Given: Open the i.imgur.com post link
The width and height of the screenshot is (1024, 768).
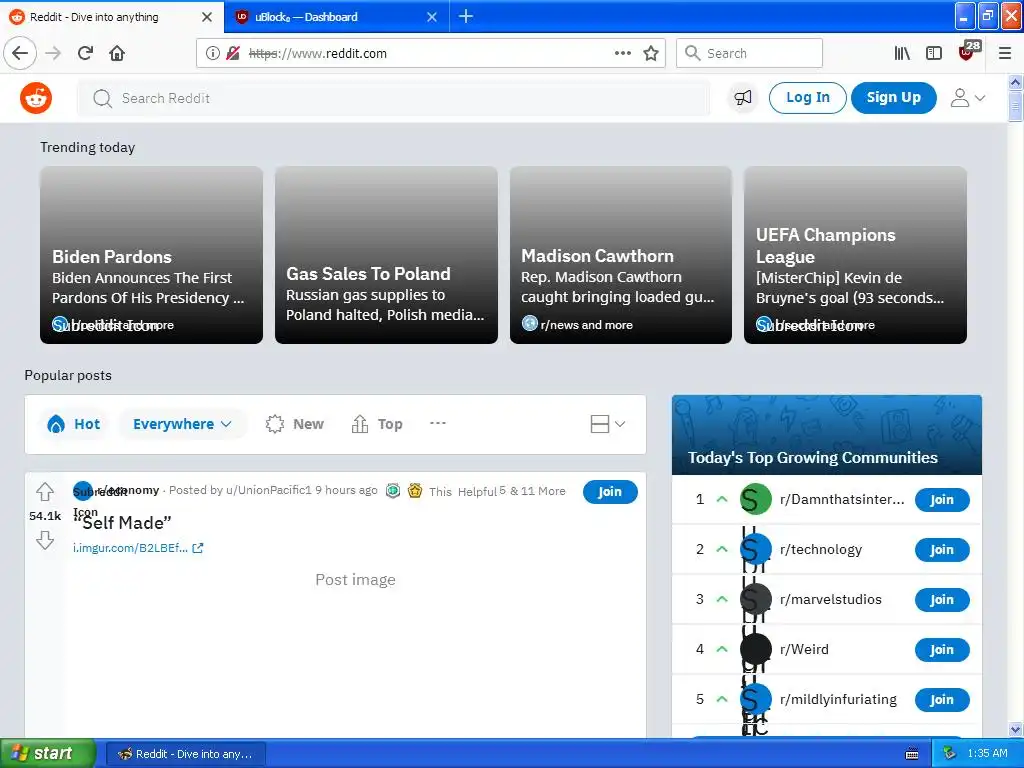Looking at the screenshot, I should 138,548.
